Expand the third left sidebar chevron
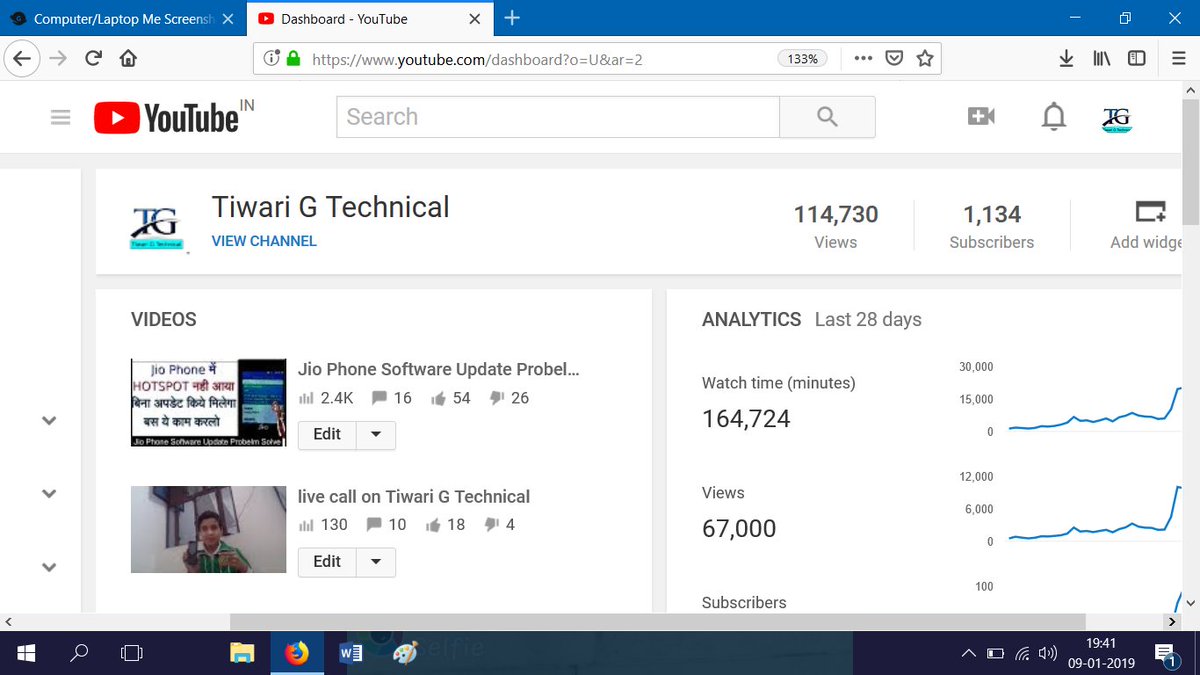The image size is (1200, 675). (47, 567)
